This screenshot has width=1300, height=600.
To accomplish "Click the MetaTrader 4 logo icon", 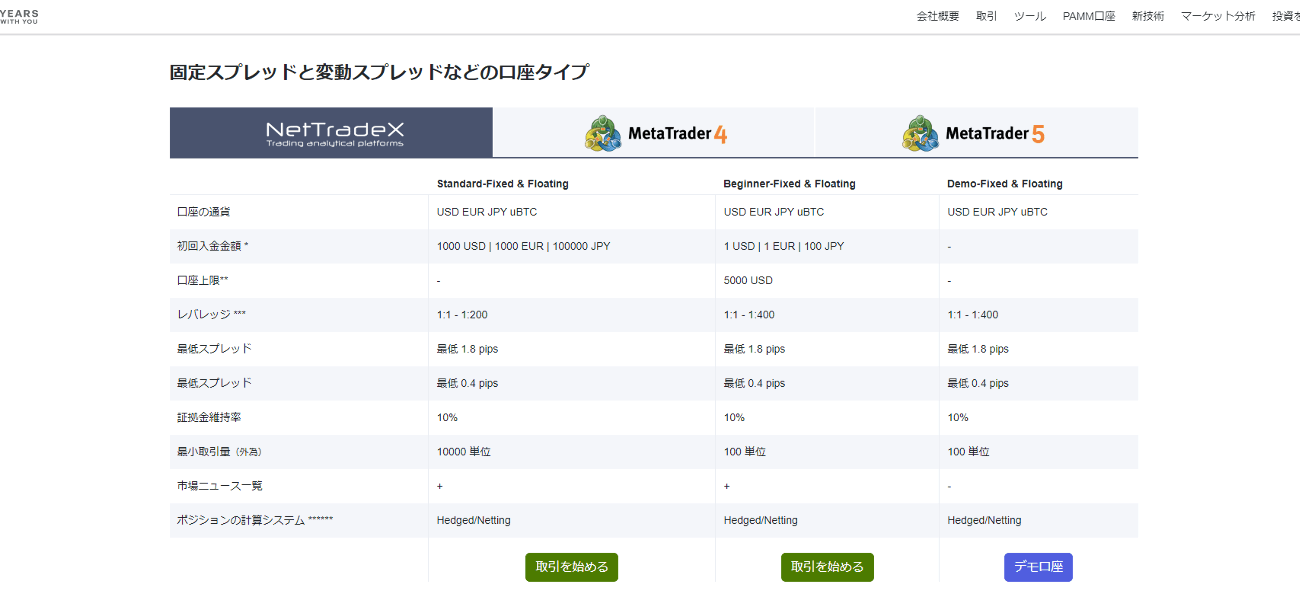I will point(603,133).
